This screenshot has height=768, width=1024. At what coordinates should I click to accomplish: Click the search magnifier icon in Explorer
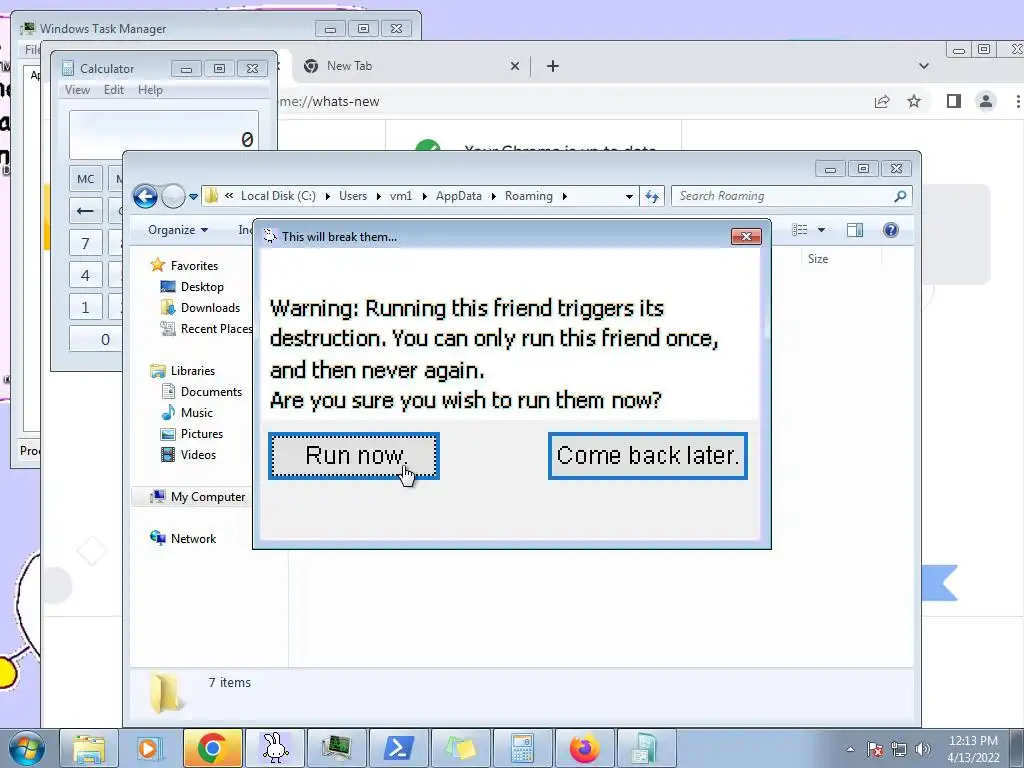(900, 196)
